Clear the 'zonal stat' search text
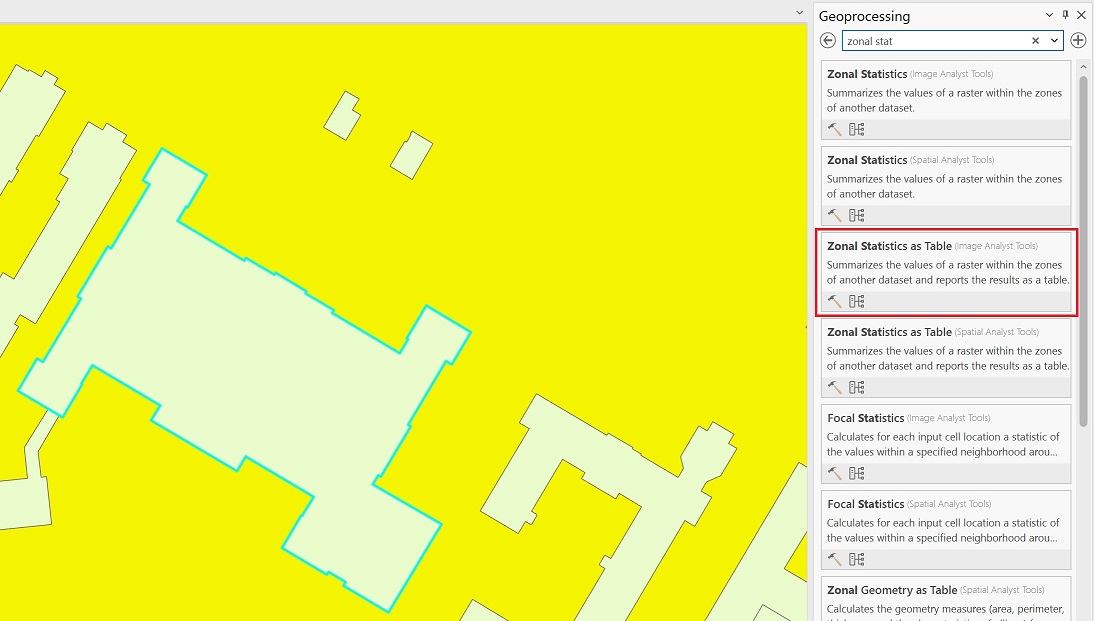1094x621 pixels. [x=1036, y=41]
